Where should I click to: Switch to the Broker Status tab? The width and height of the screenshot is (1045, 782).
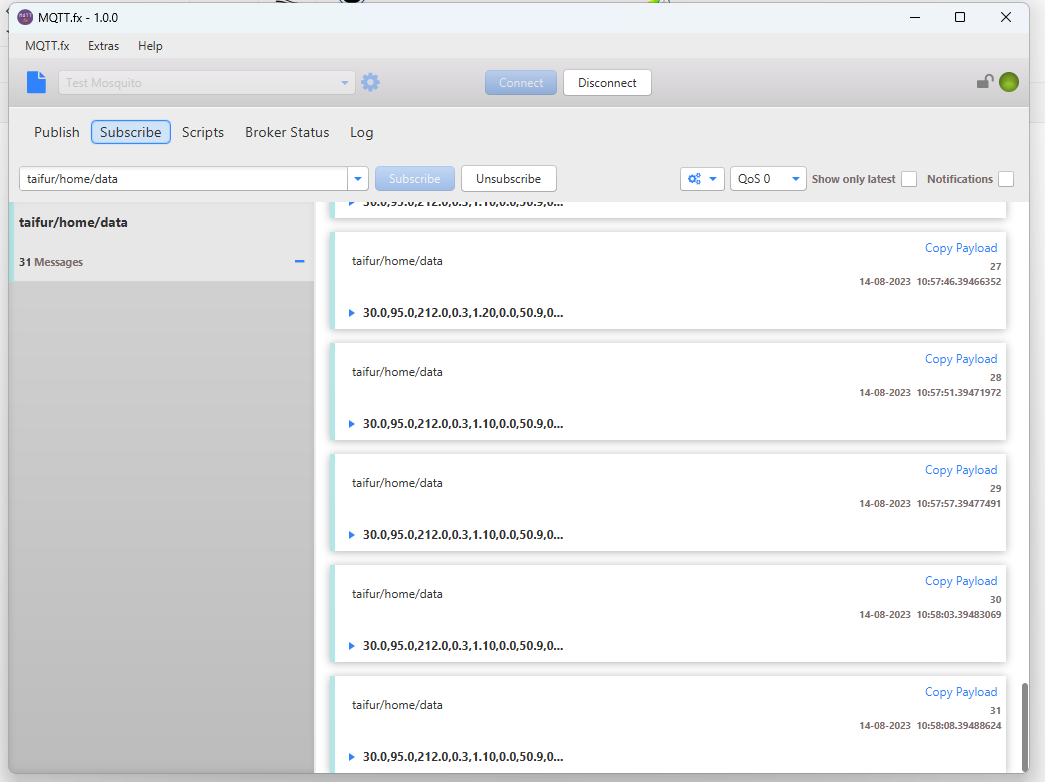pos(287,132)
